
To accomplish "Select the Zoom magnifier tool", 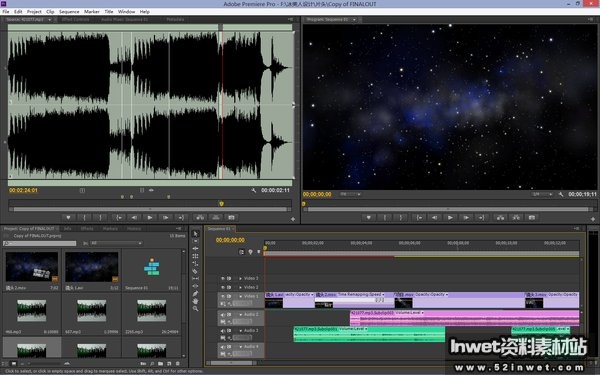I will click(196, 308).
